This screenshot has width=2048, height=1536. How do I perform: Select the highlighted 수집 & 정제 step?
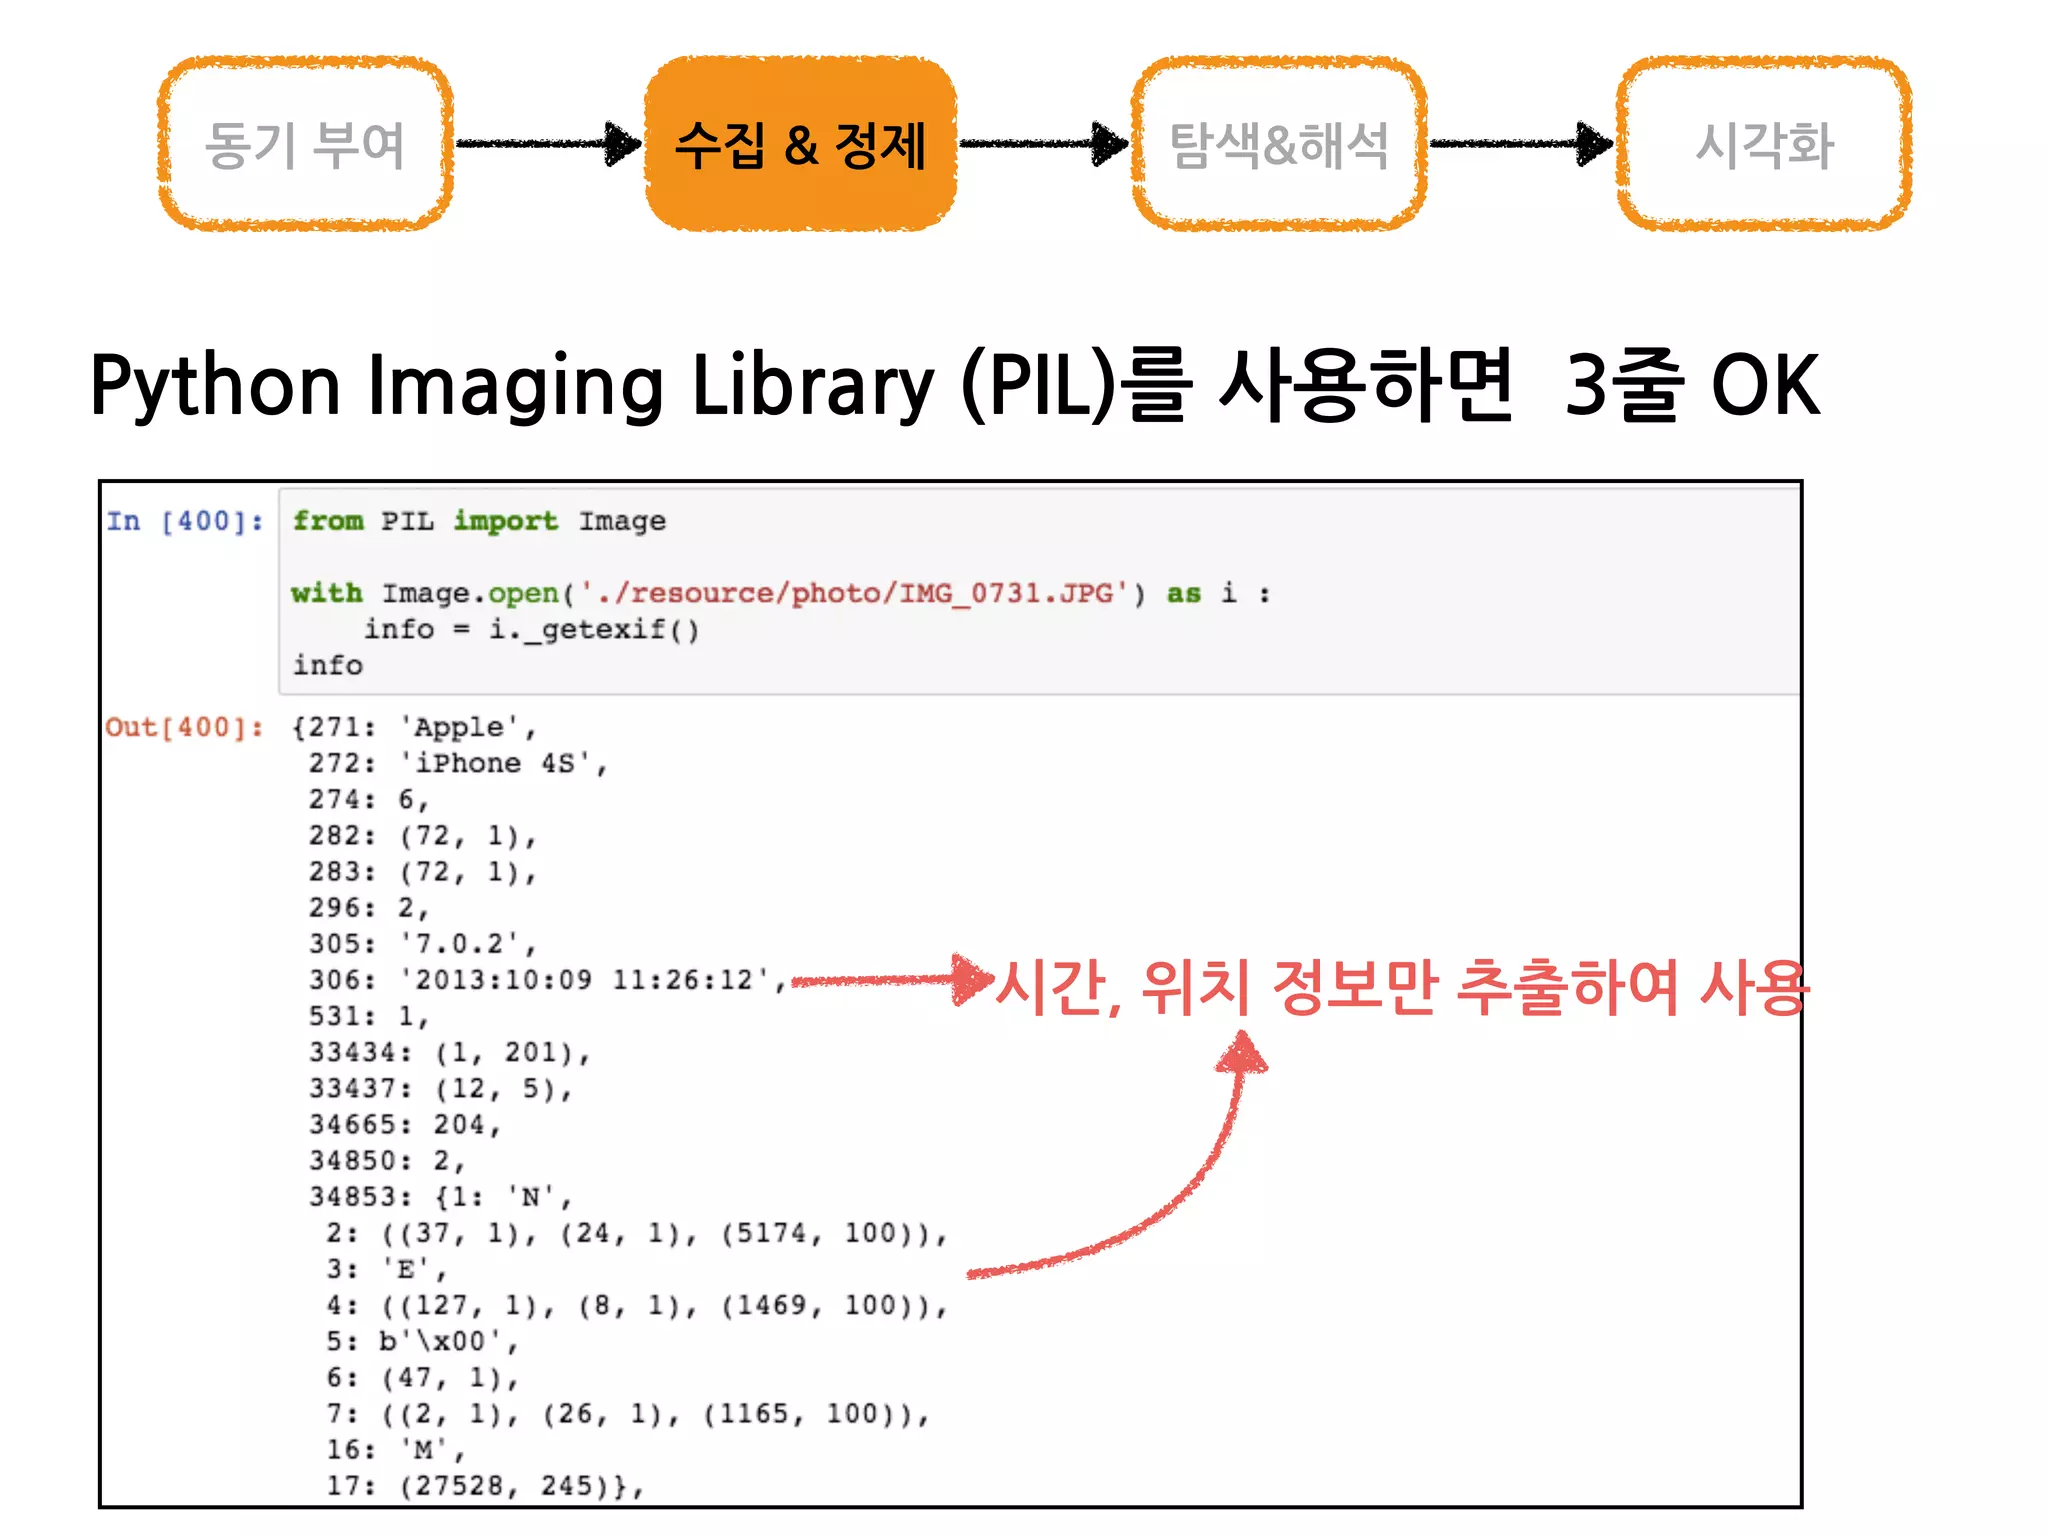800,144
